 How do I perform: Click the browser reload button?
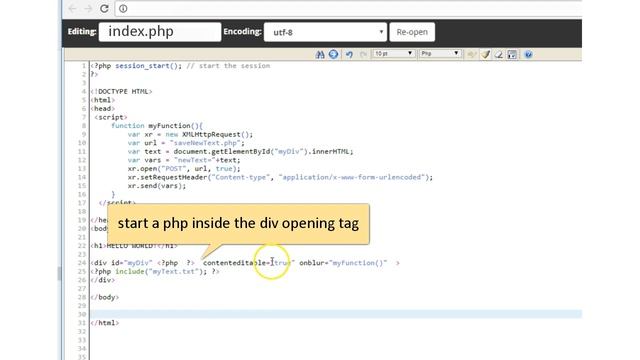click(x=104, y=8)
